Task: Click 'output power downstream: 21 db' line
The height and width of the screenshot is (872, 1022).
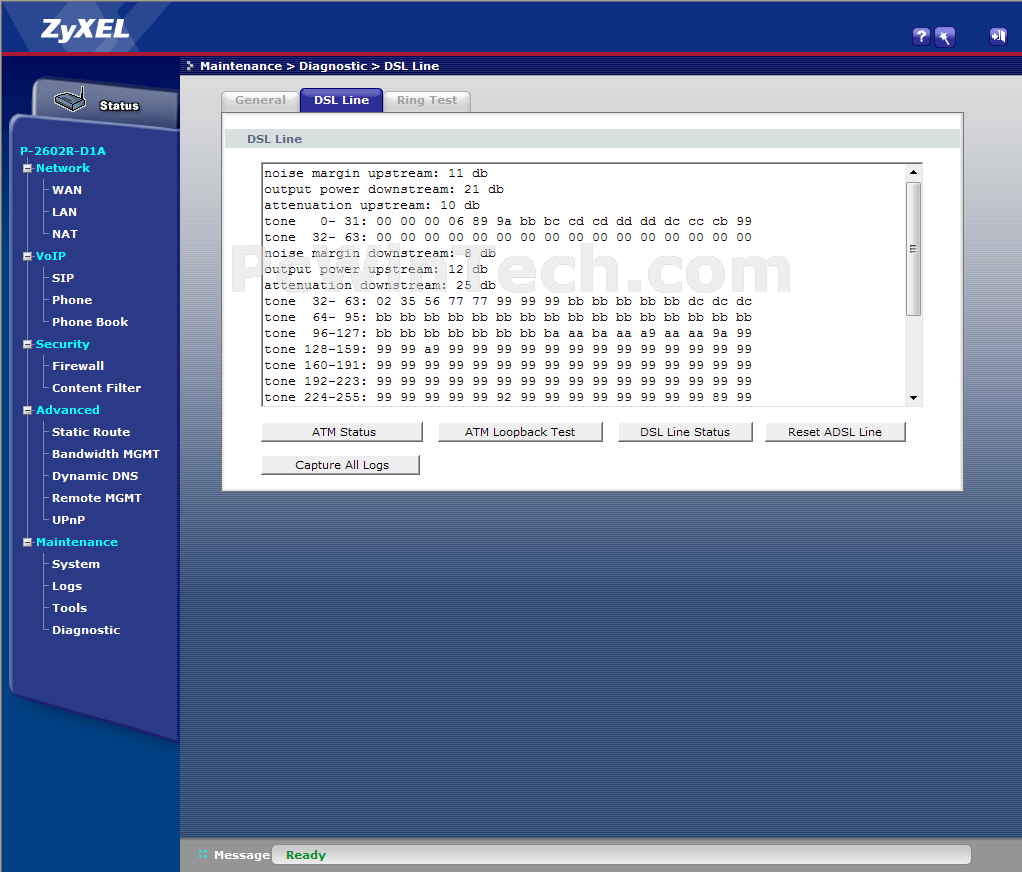Action: [384, 190]
